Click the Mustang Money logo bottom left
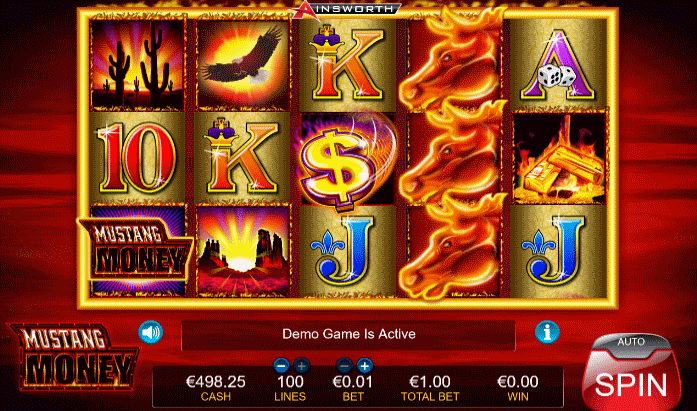 click(x=74, y=358)
